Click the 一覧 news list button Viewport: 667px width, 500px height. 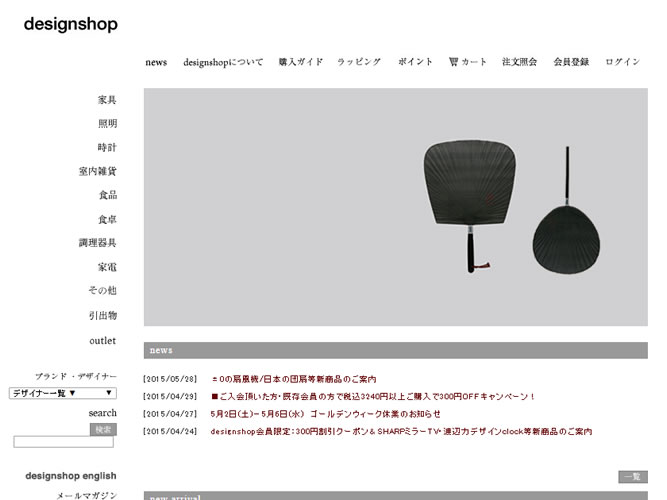[x=633, y=477]
